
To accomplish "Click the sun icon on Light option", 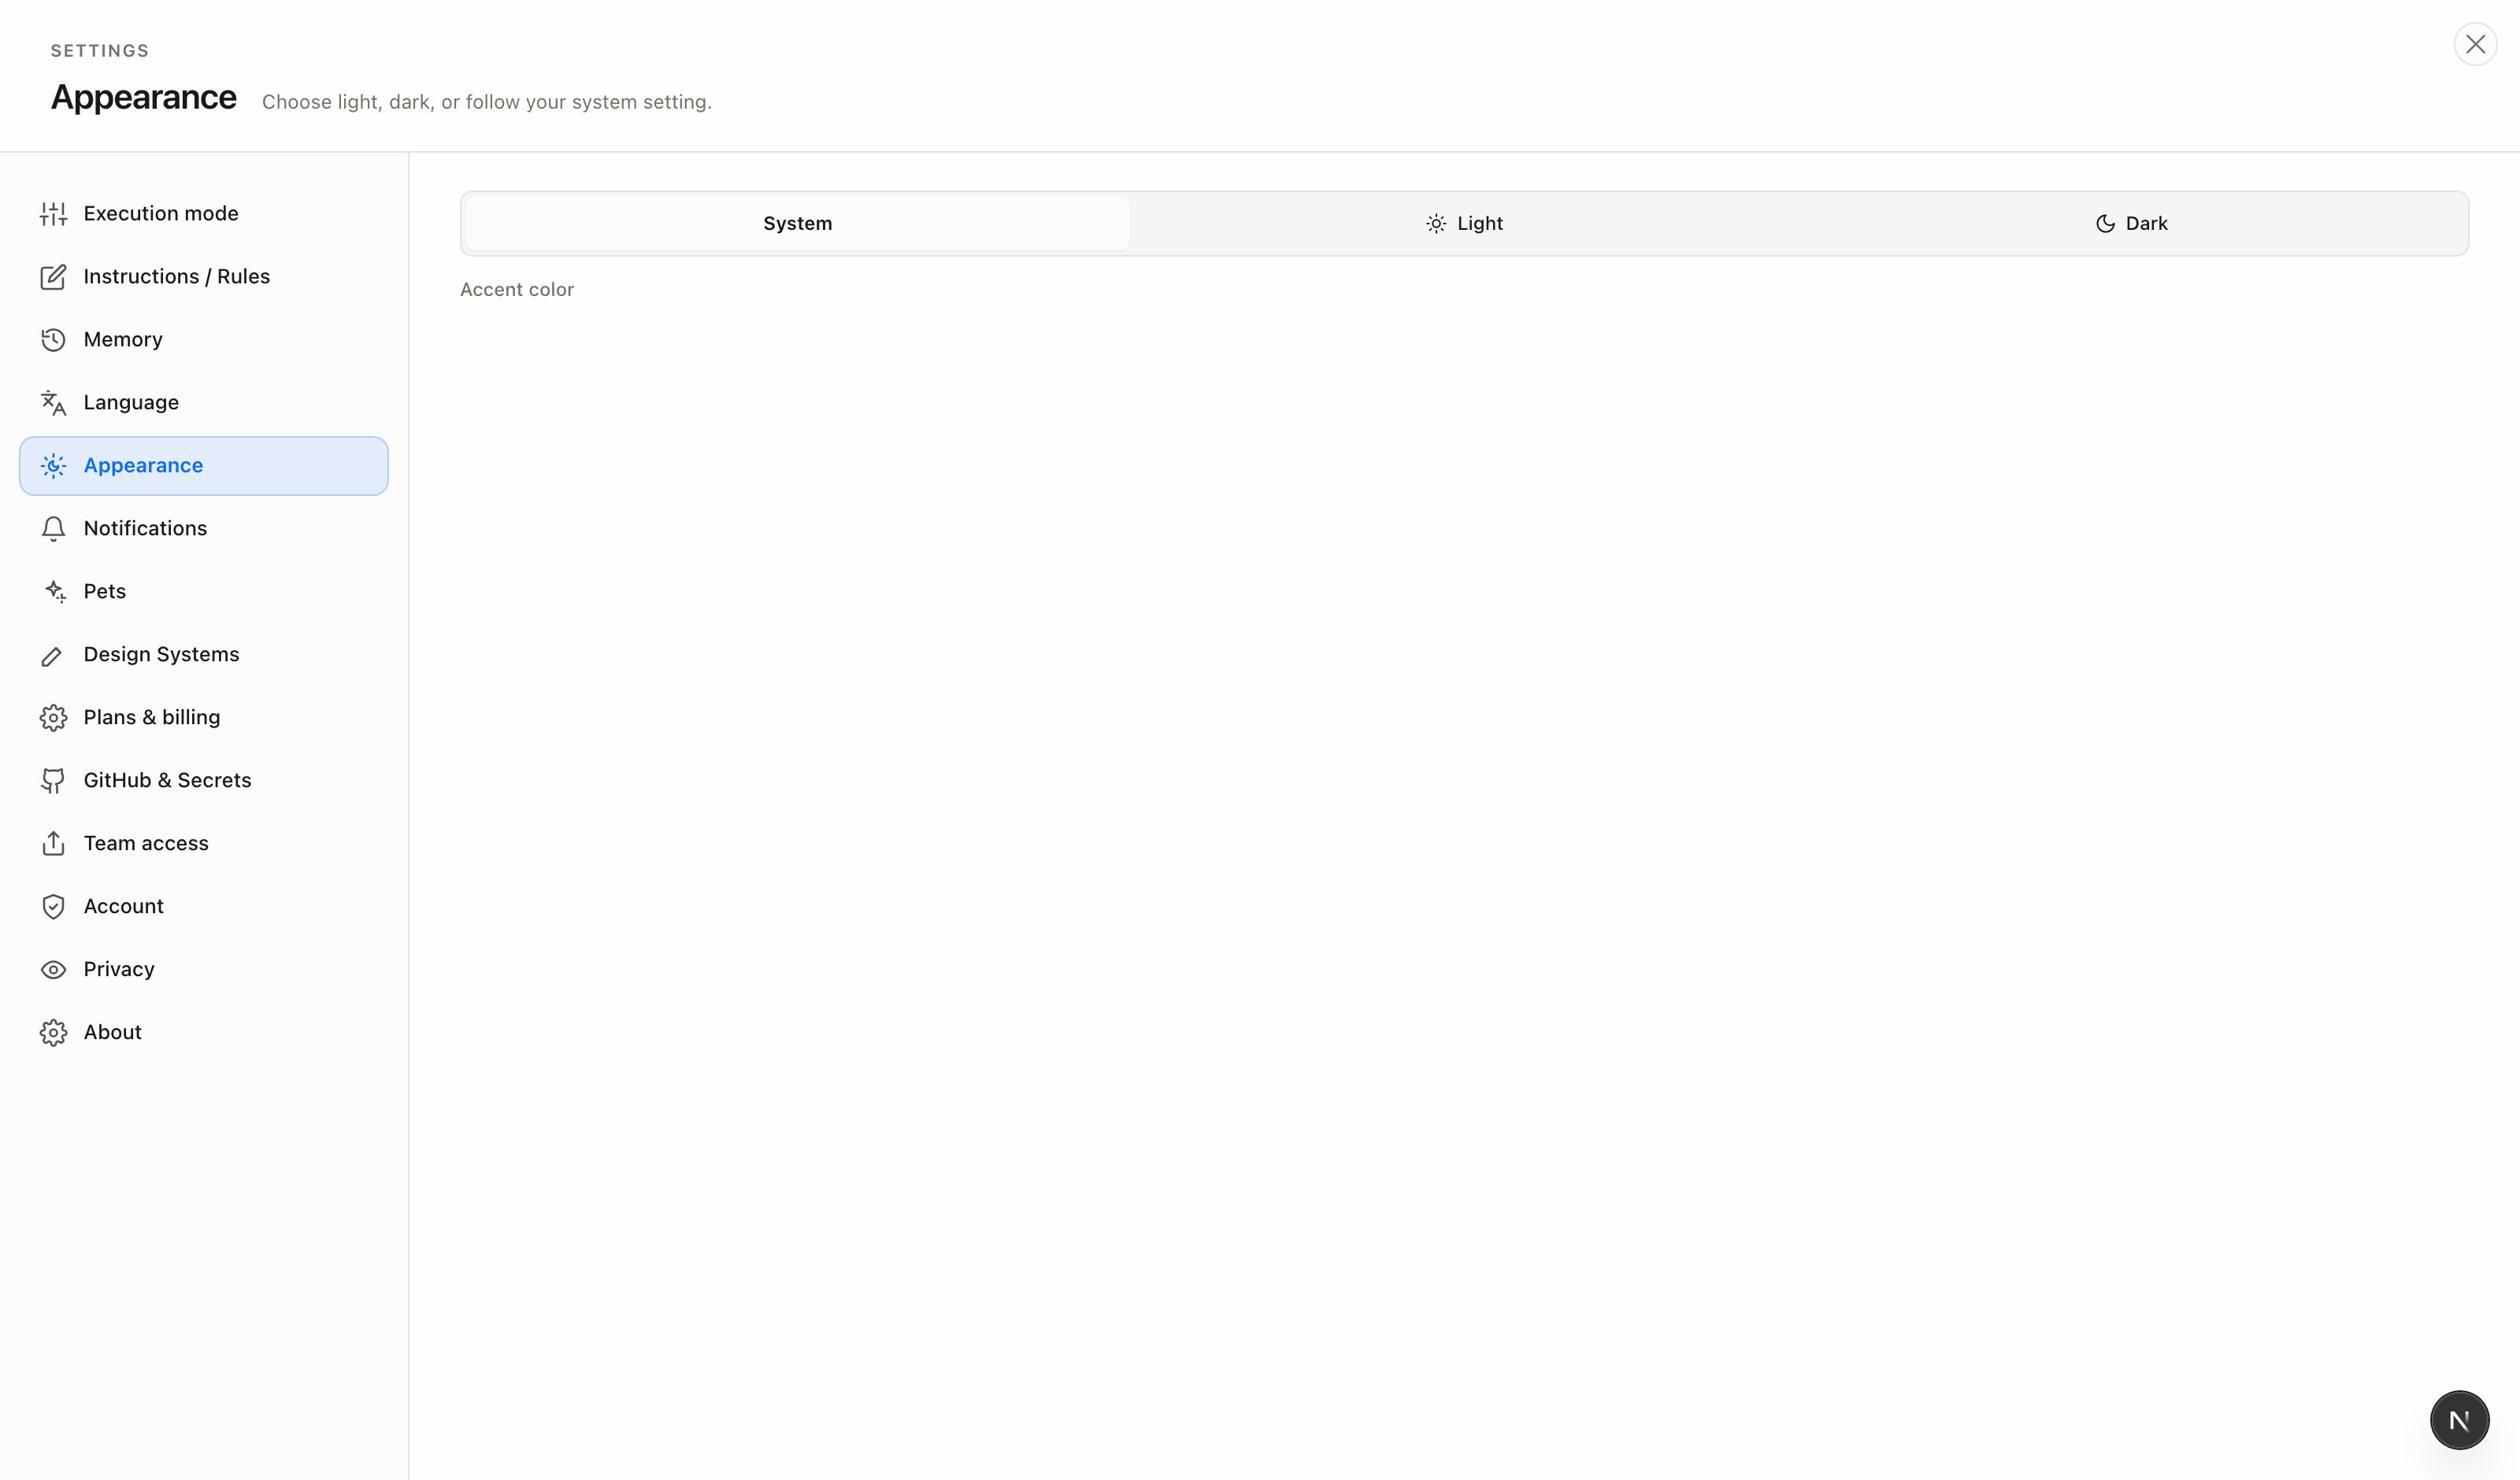I will (1436, 224).
